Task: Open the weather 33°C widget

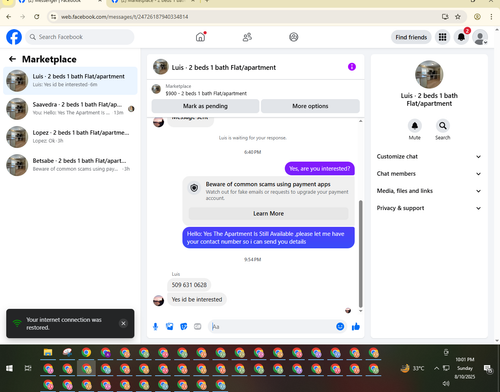Action: pyautogui.click(x=413, y=368)
